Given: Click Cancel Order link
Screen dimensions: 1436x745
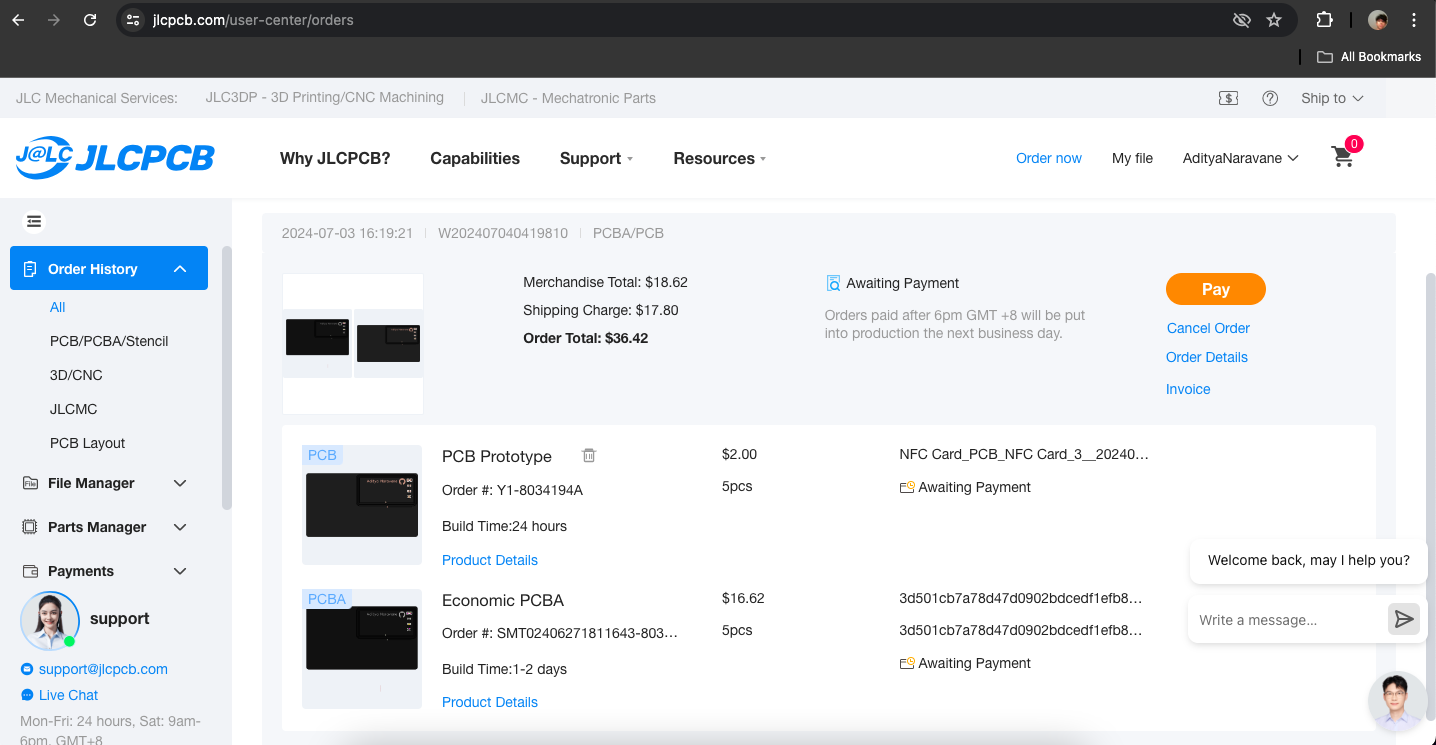Looking at the screenshot, I should pos(1208,328).
